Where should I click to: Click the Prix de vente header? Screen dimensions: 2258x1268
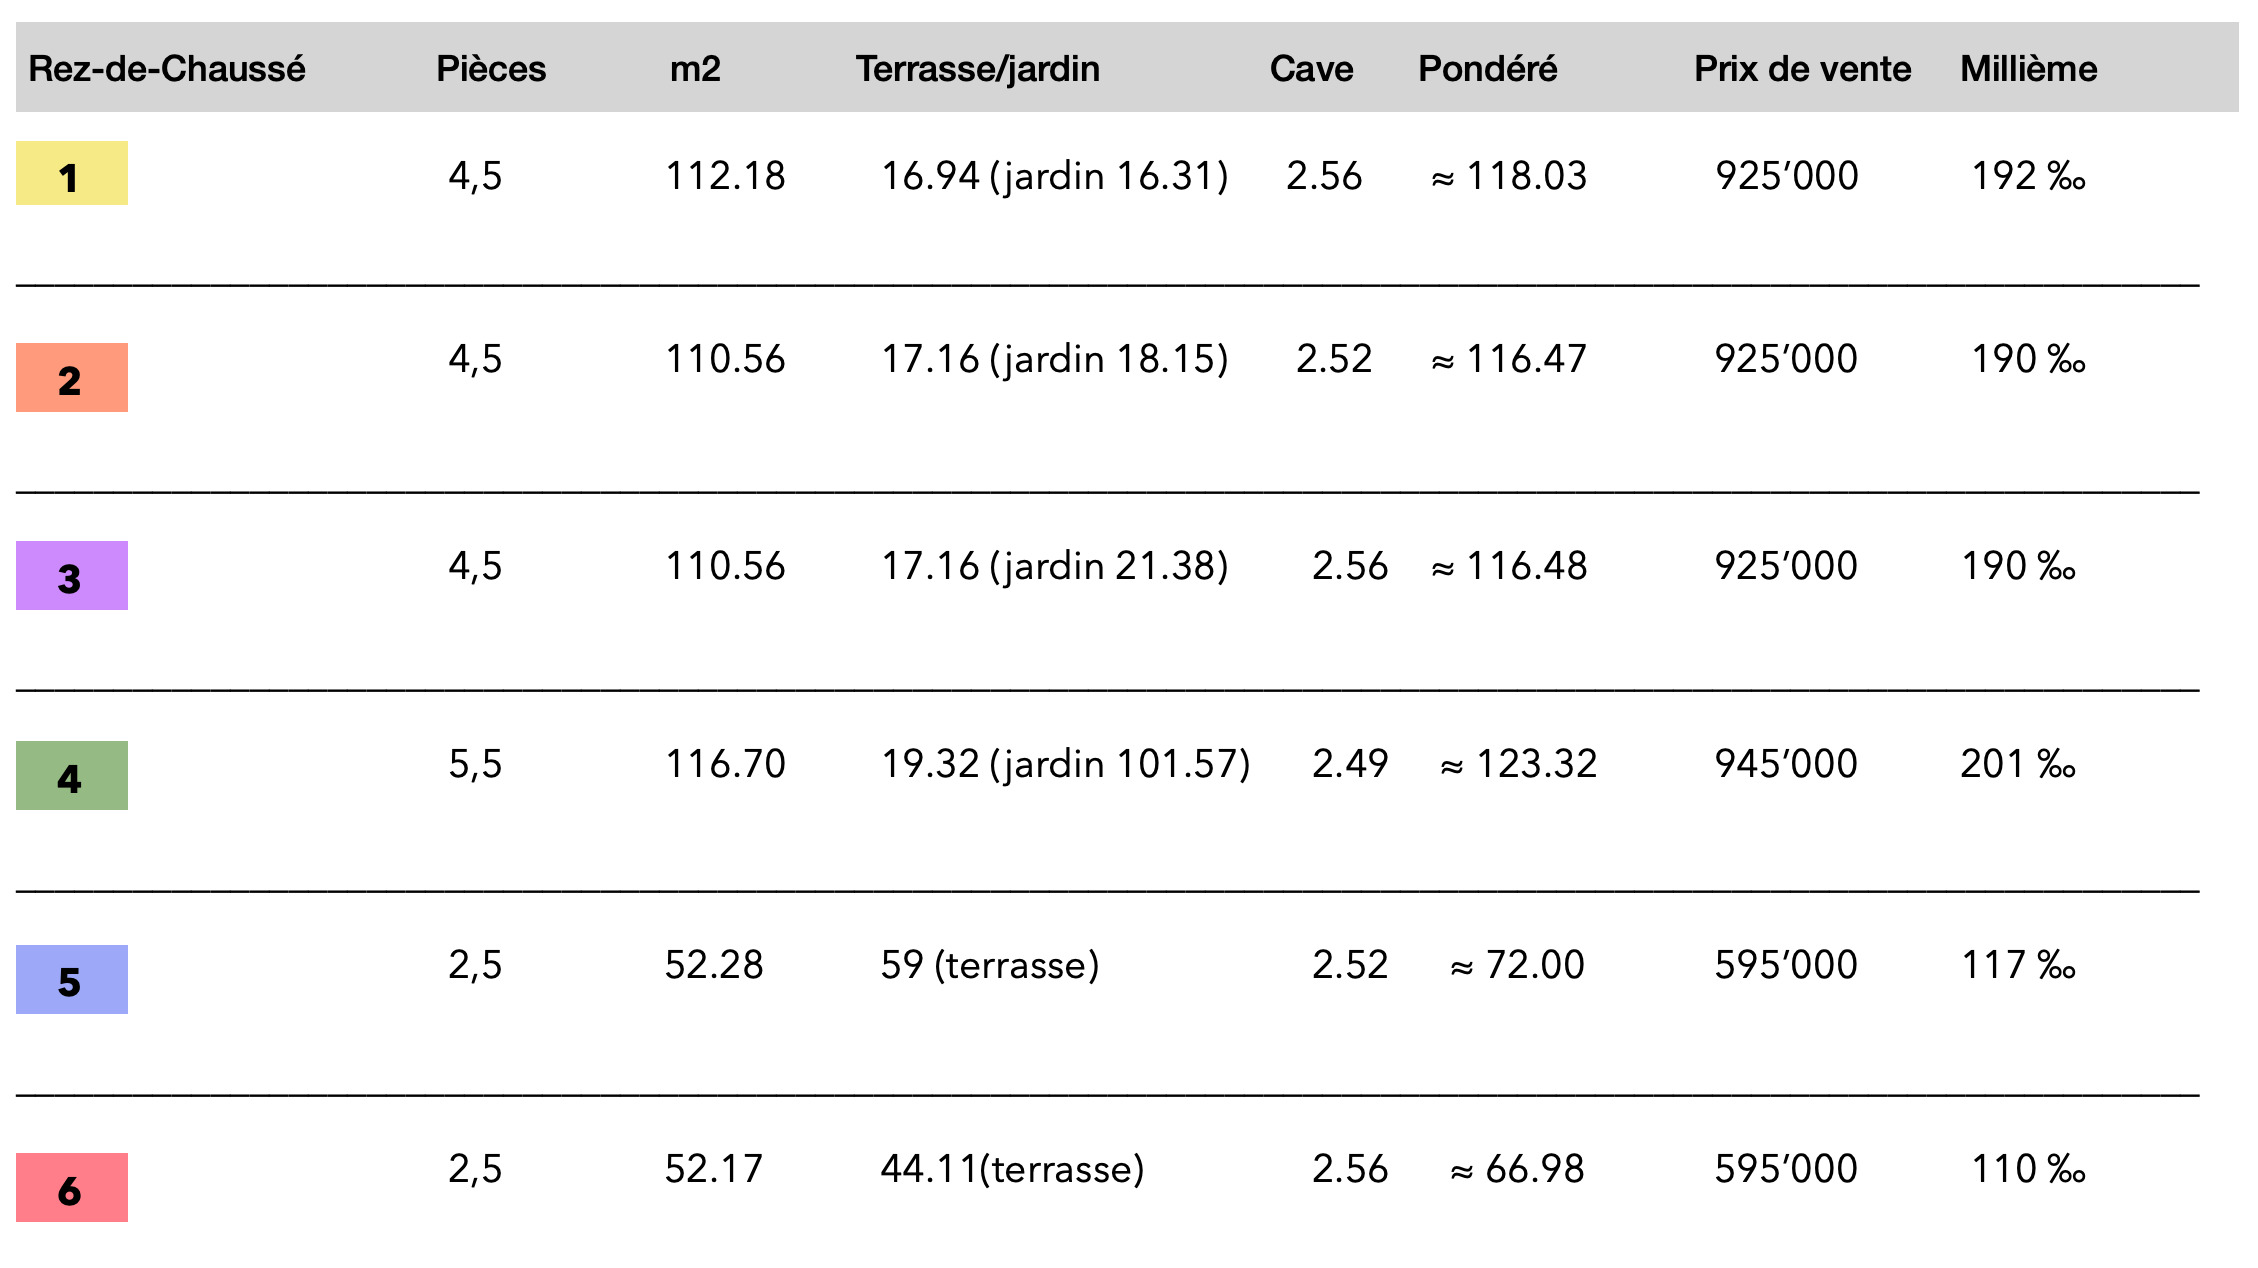pyautogui.click(x=1802, y=68)
